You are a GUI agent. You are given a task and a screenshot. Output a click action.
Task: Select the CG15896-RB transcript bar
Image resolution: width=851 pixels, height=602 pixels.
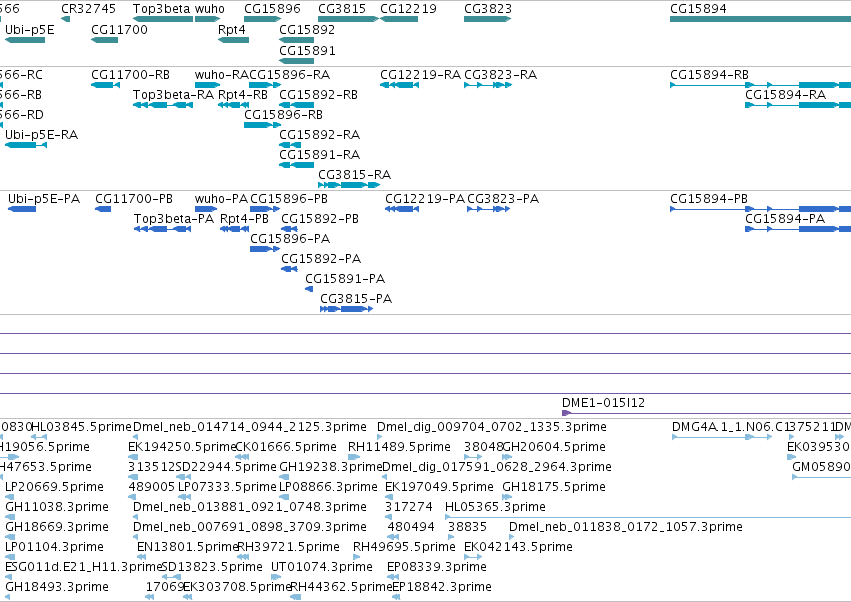(262, 125)
